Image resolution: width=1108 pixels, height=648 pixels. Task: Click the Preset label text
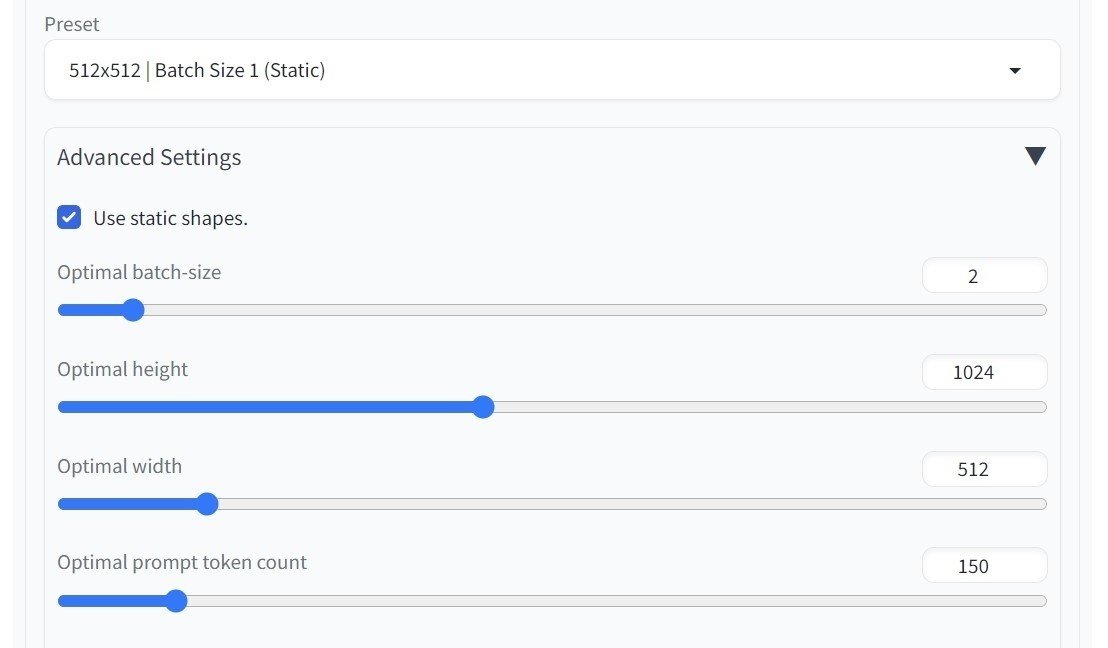pos(72,24)
